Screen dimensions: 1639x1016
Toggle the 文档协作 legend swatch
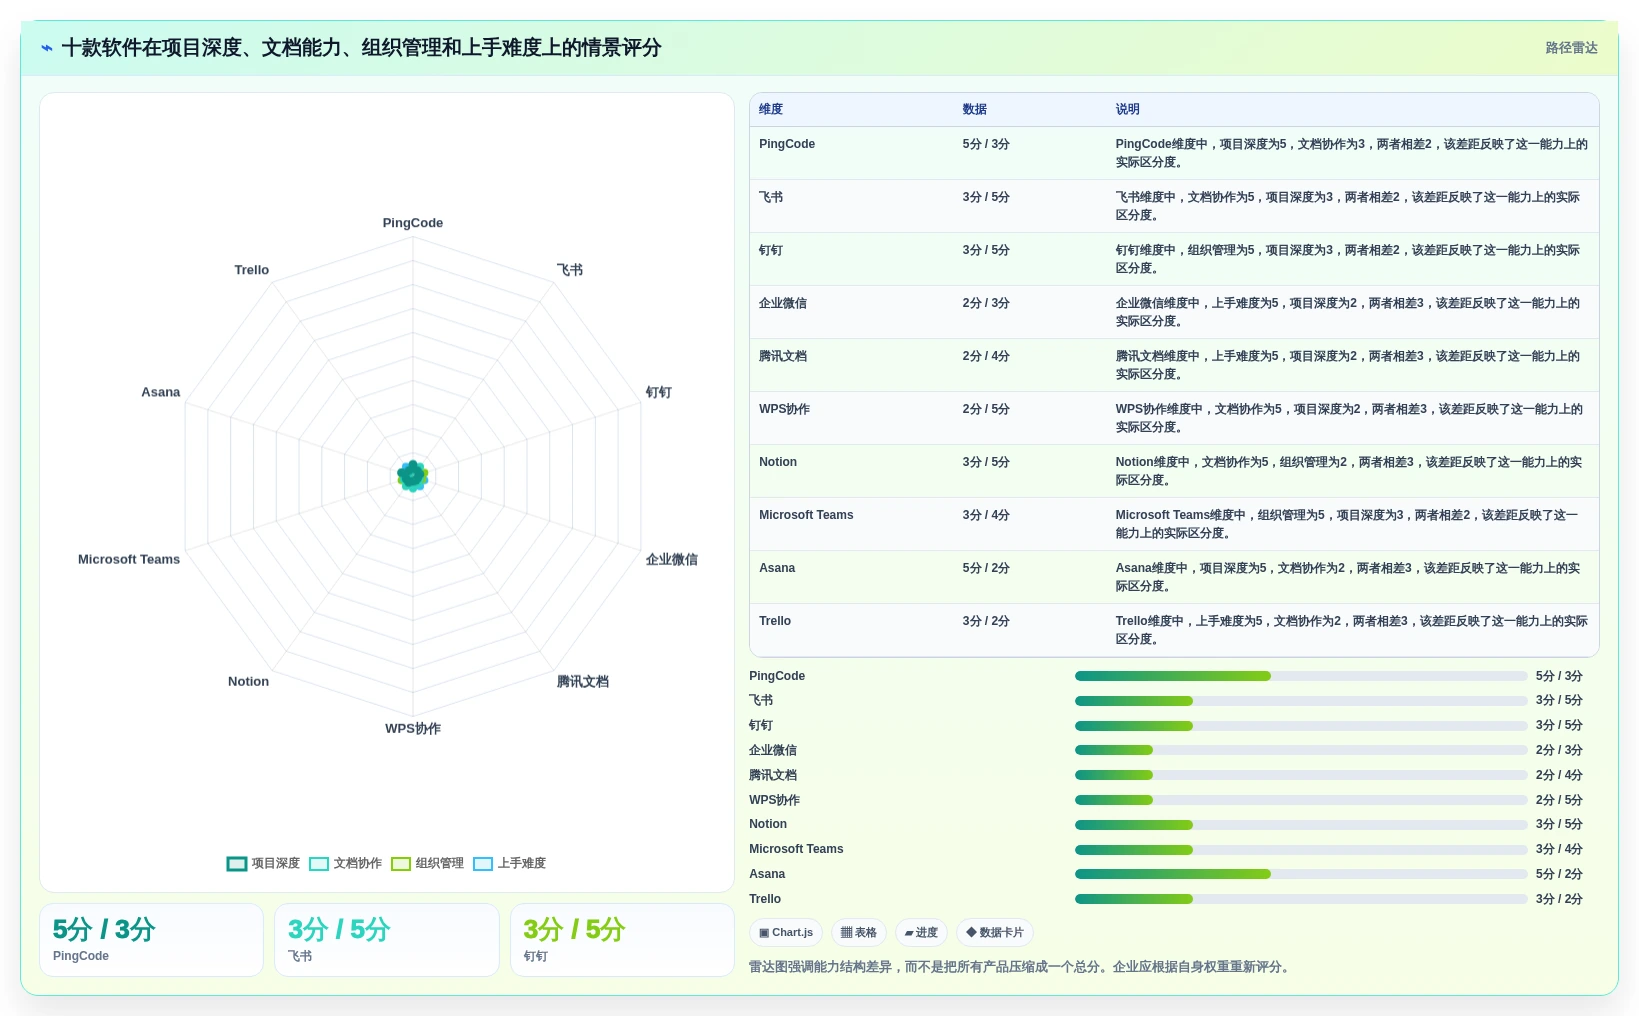[319, 864]
